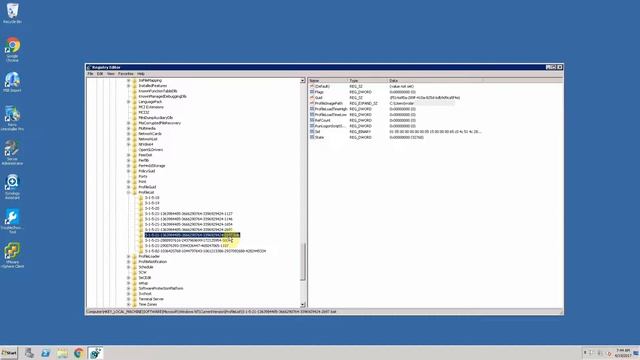This screenshot has height=360, width=640.
Task: Sort values by the Name column header
Action: pyautogui.click(x=328, y=81)
